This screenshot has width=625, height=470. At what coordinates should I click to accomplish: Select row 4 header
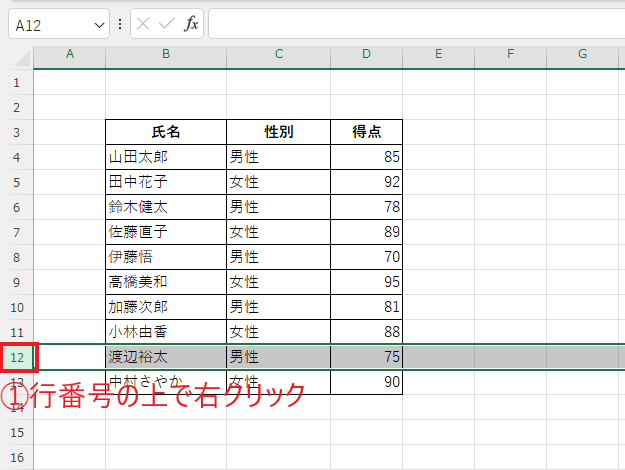tap(17, 157)
